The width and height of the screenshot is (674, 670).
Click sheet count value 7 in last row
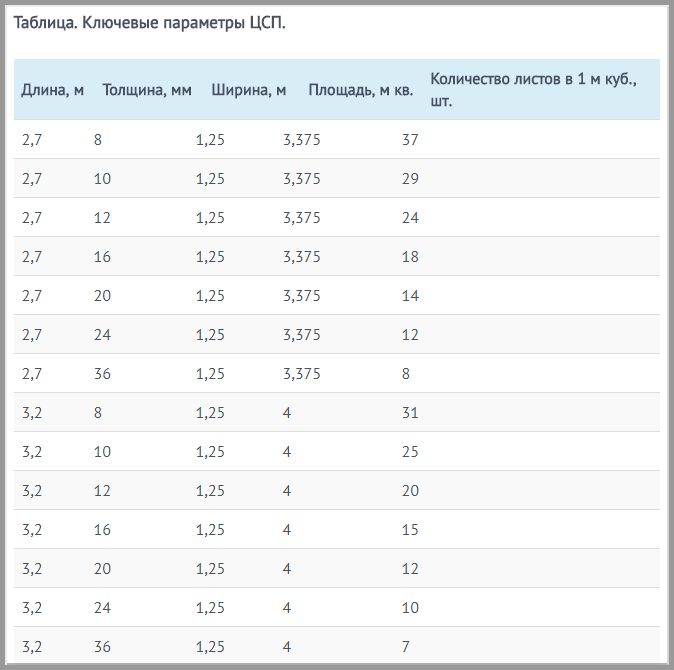tap(405, 647)
